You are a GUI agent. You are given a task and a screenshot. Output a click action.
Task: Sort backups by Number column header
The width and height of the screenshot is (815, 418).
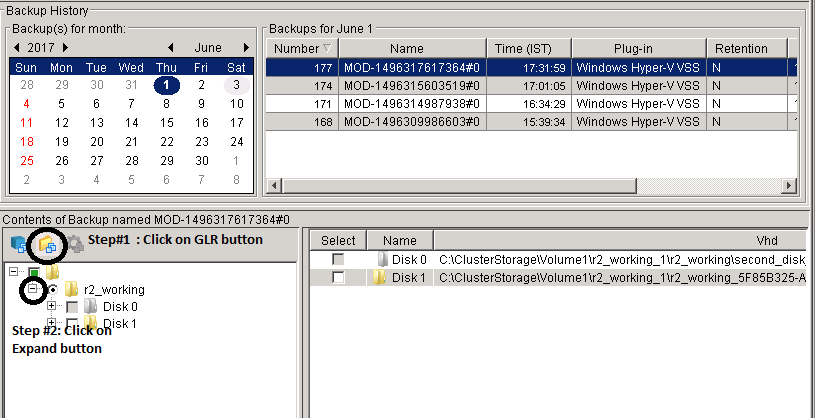[302, 48]
